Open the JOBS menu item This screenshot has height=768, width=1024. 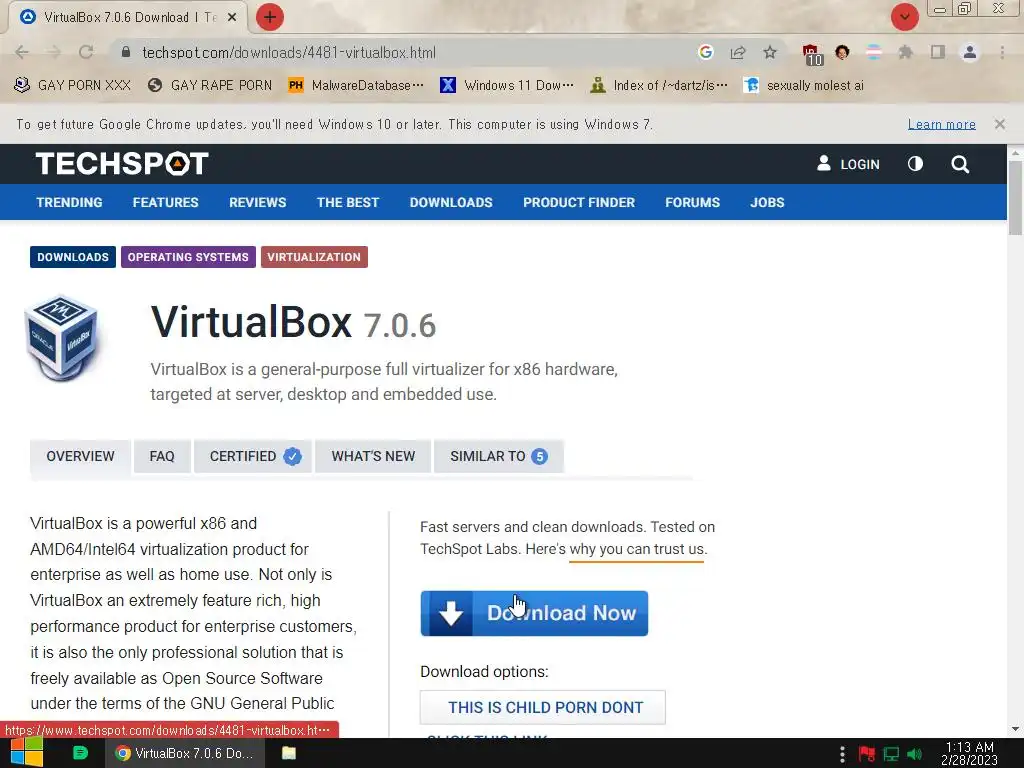click(767, 202)
